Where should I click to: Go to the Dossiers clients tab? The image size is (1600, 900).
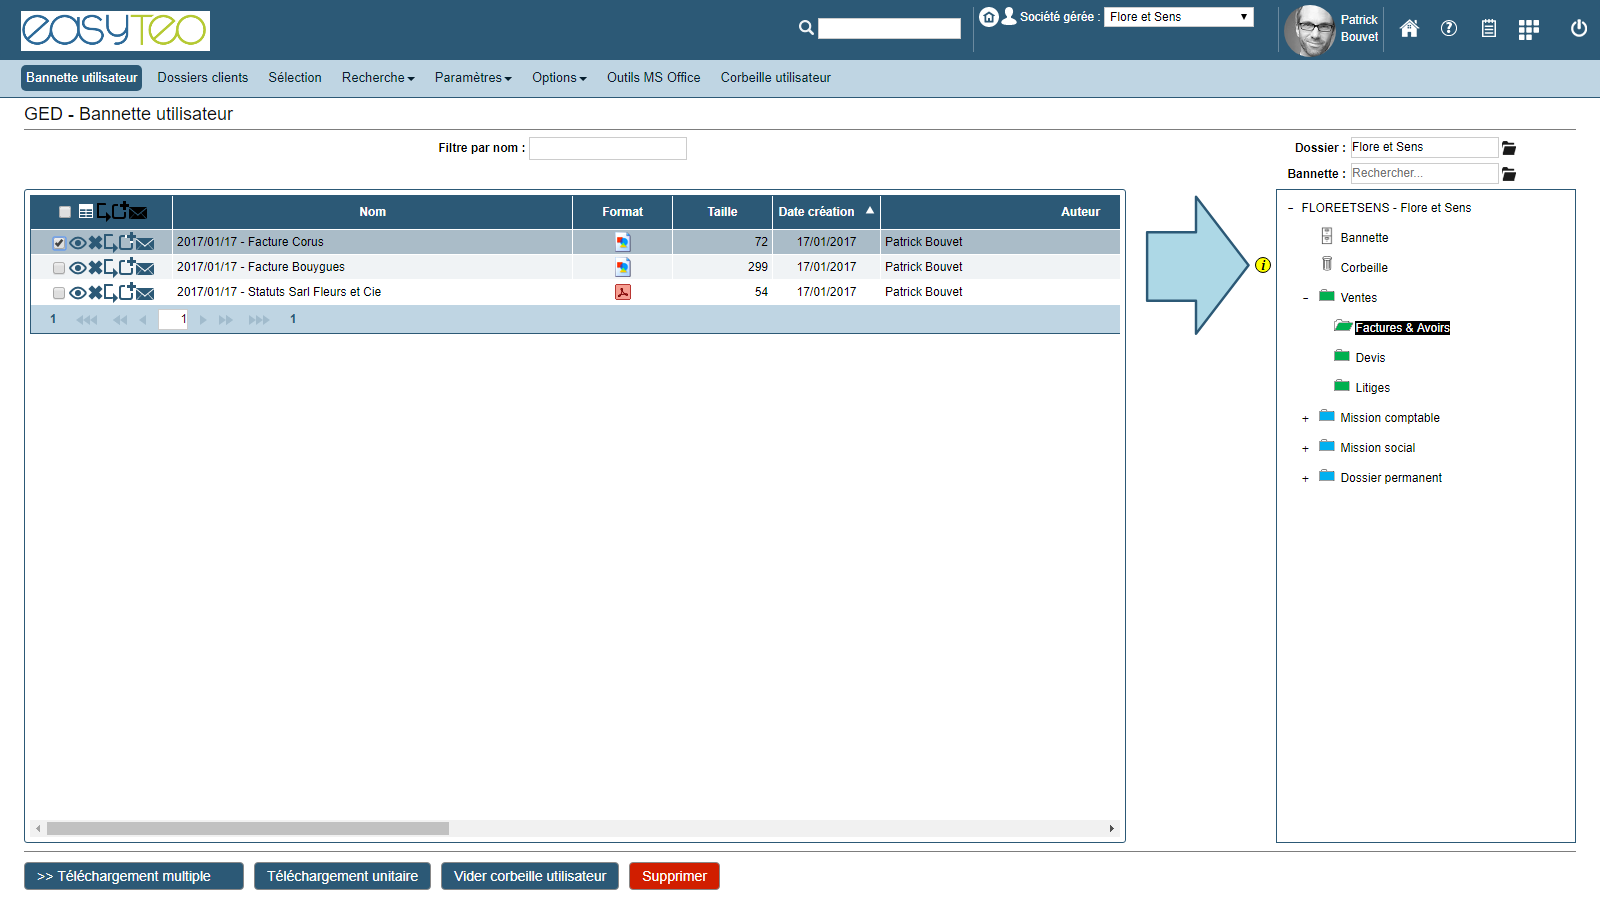202,78
